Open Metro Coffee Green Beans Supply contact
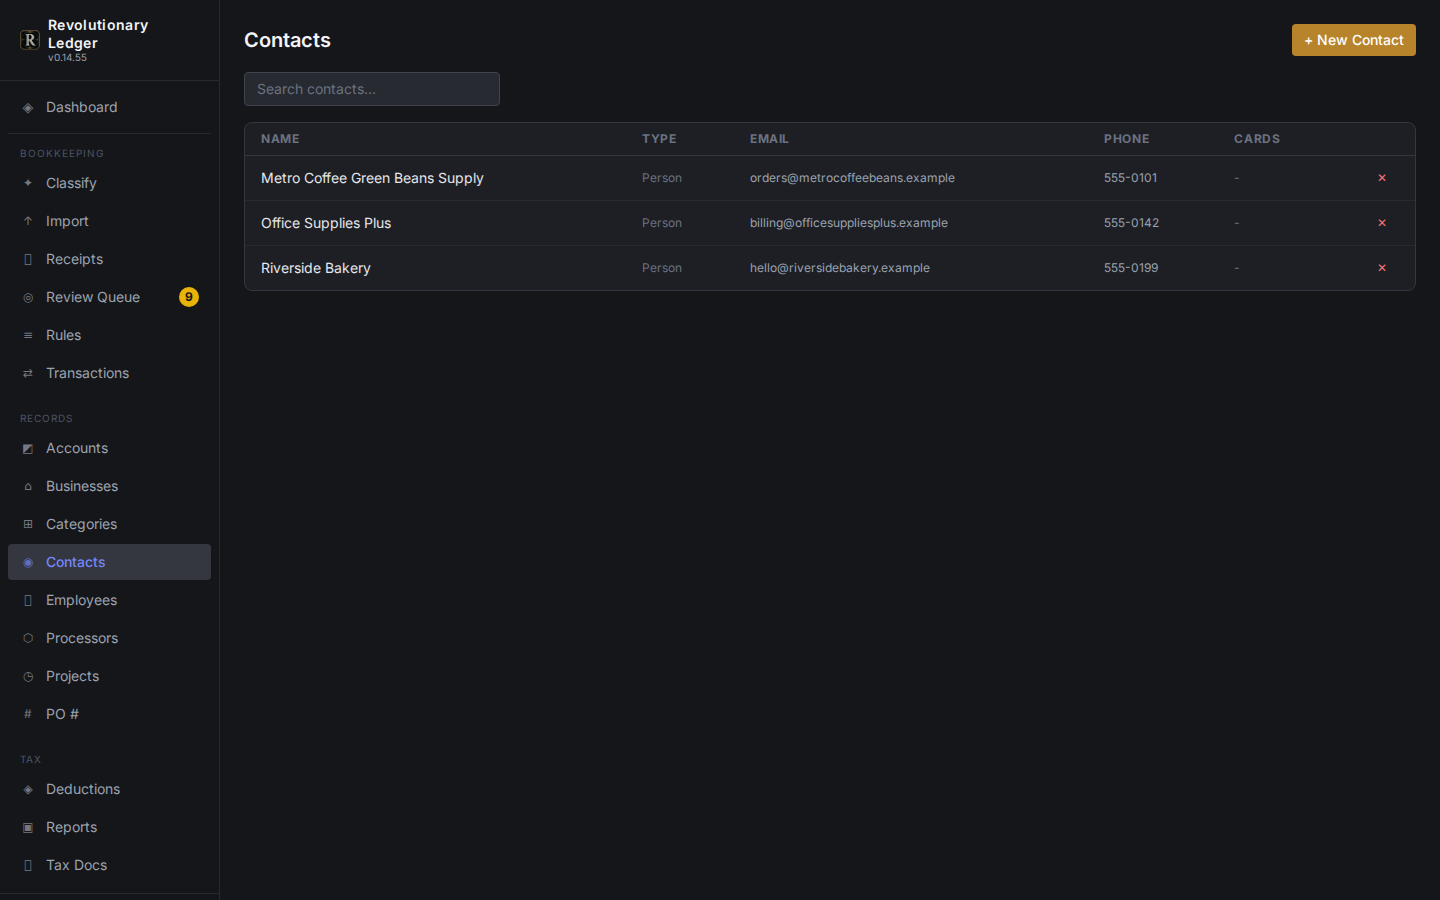This screenshot has height=900, width=1440. point(372,178)
